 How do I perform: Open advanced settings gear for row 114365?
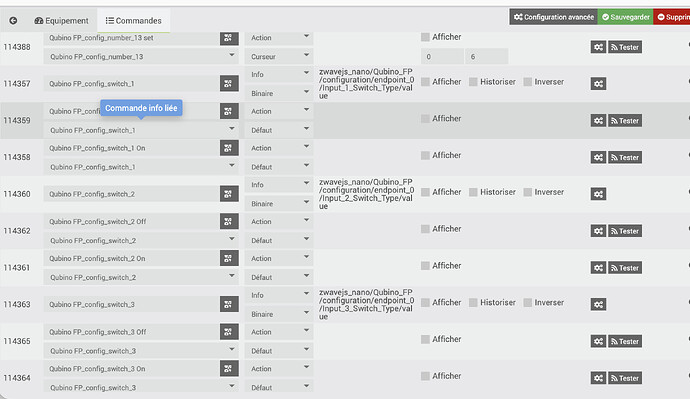click(598, 341)
